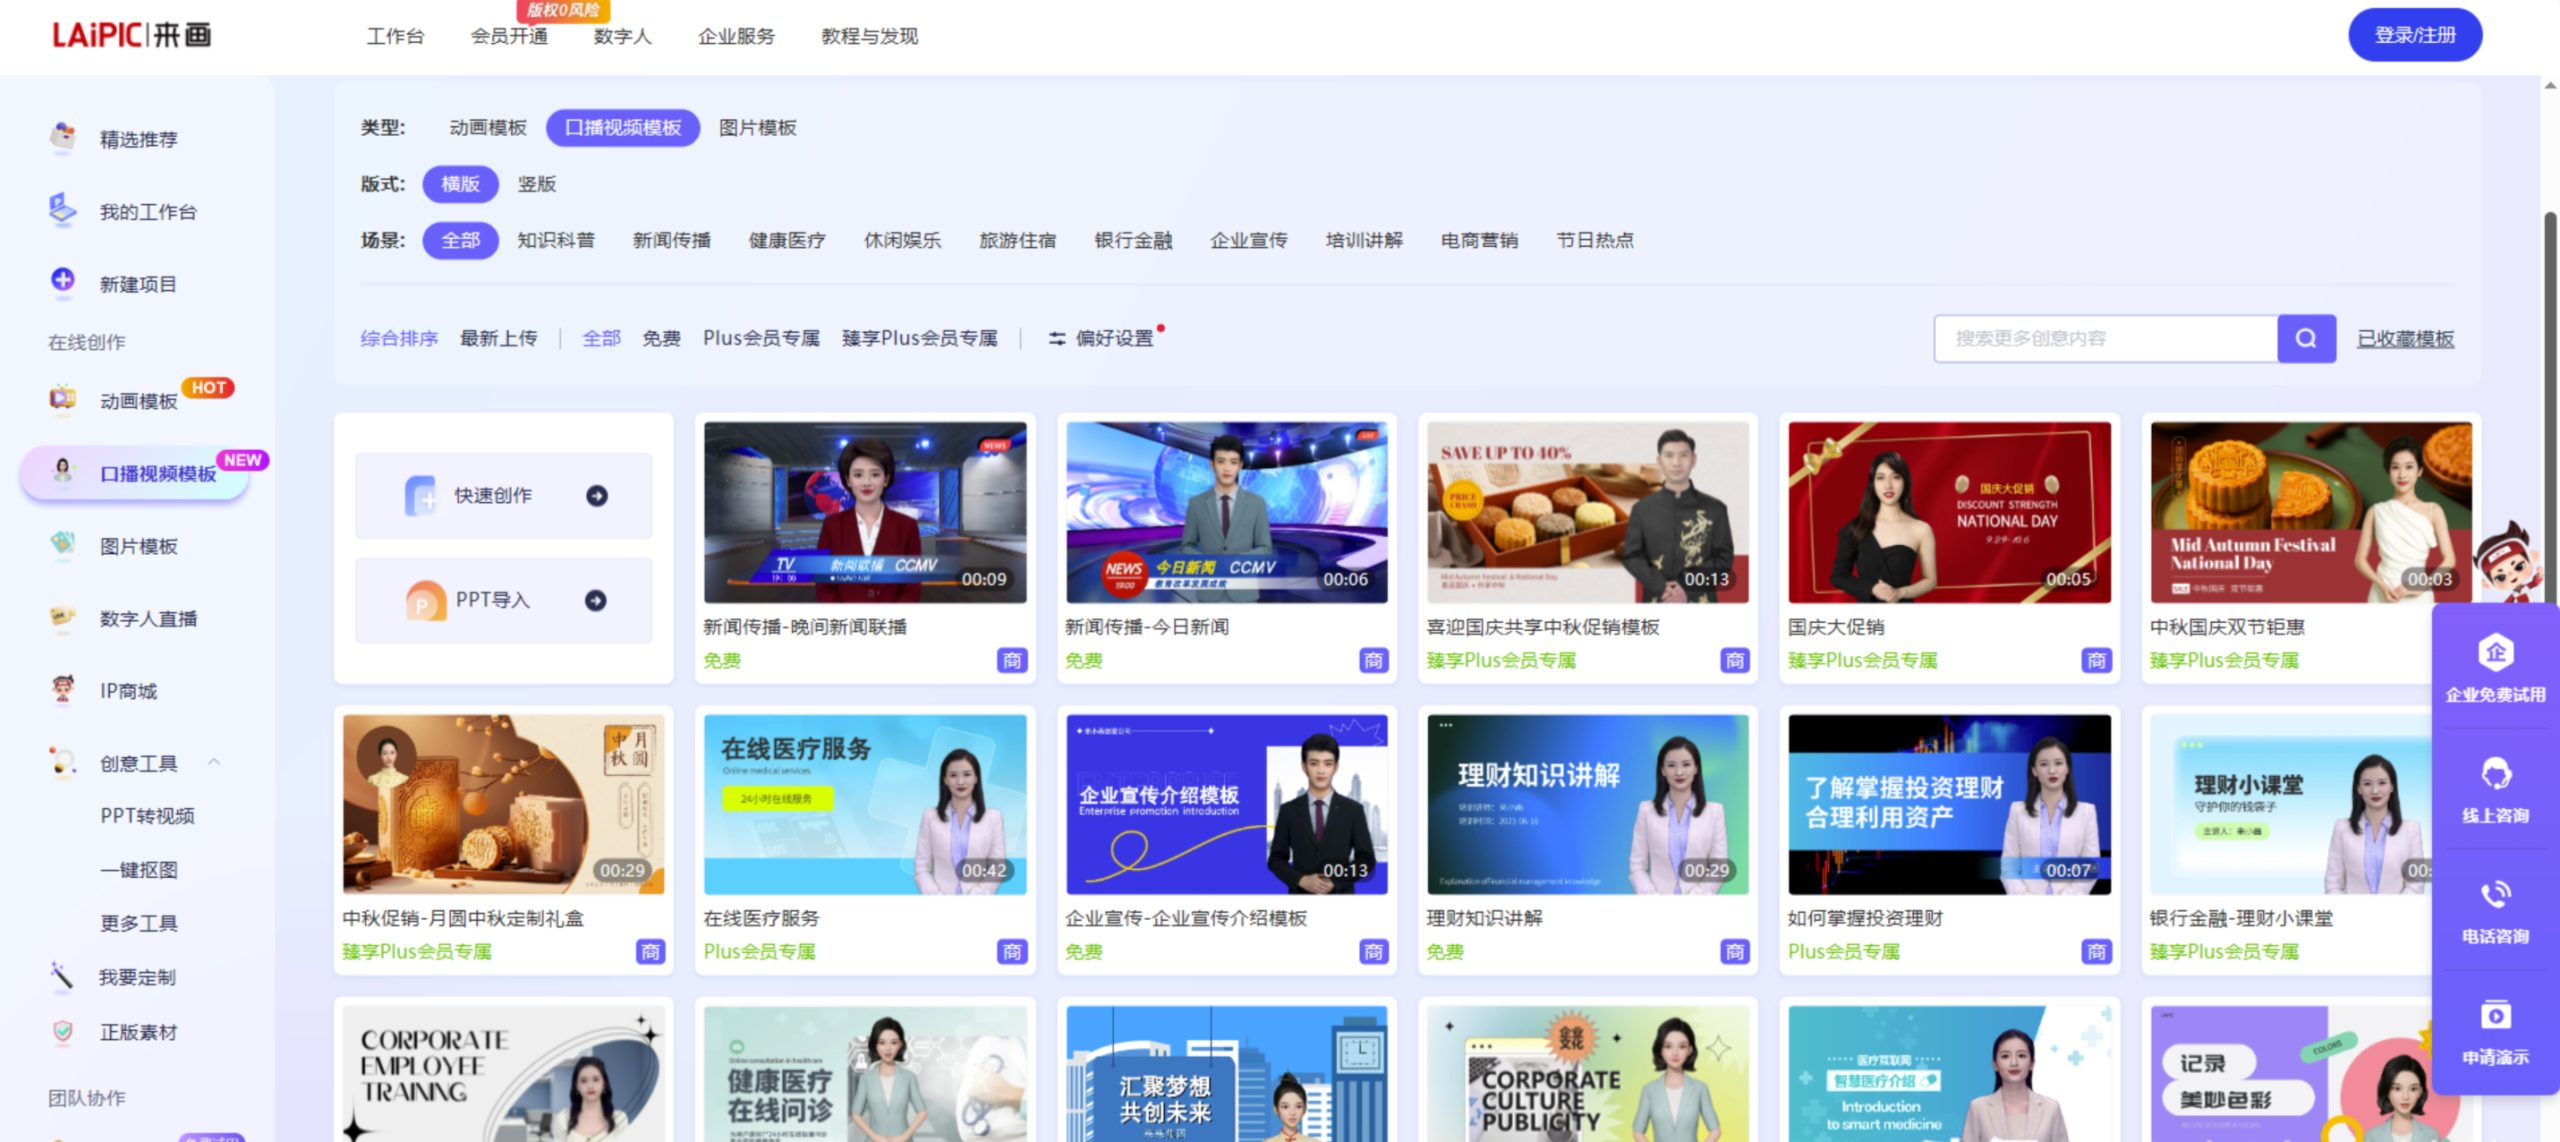This screenshot has height=1142, width=2560.
Task: Click the PPT导入 arrow icon
Action: point(596,600)
